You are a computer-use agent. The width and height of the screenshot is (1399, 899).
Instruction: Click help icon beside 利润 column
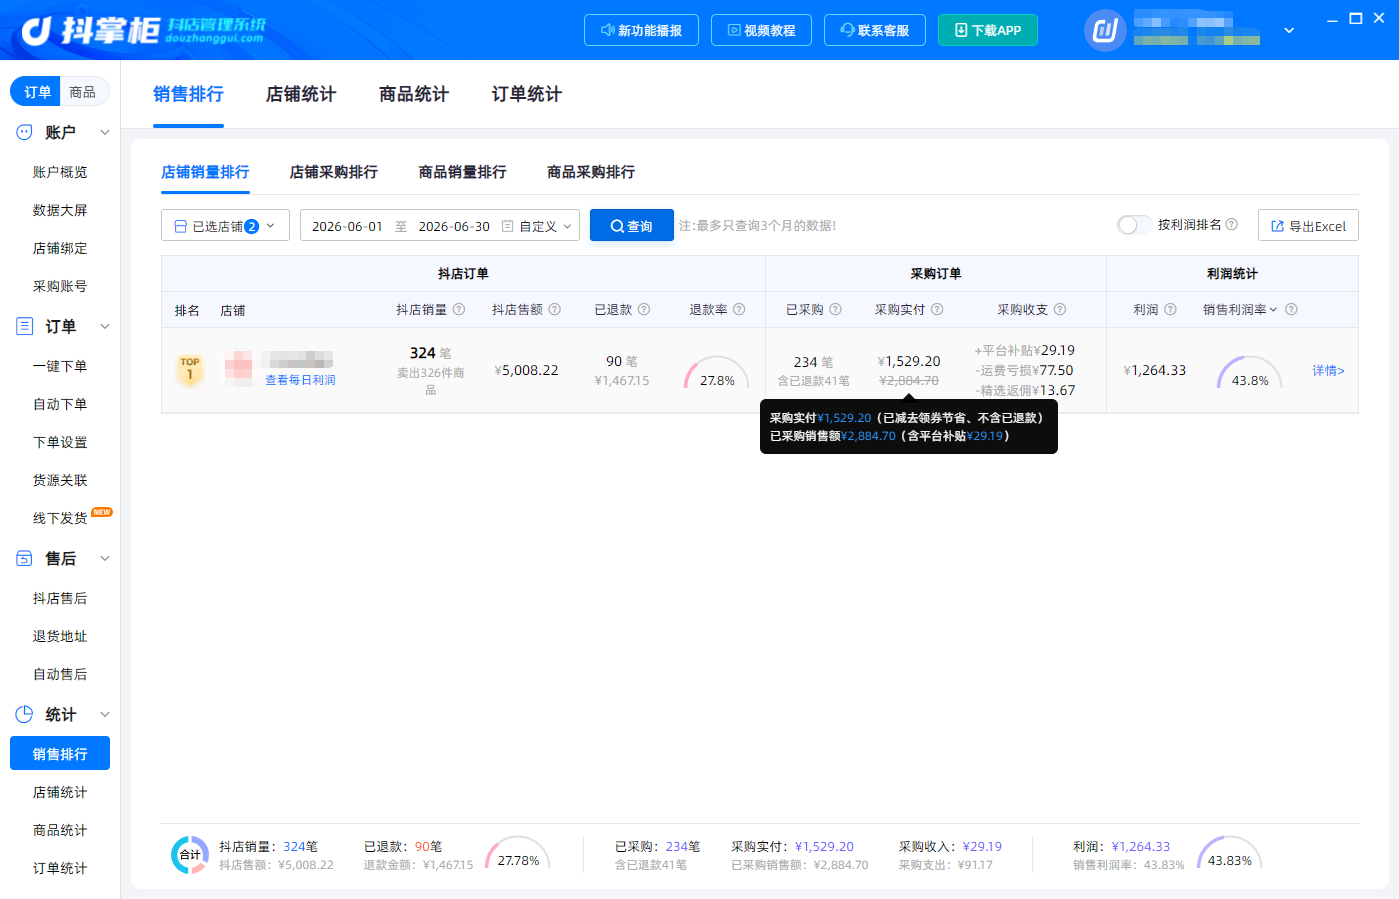(x=1170, y=310)
